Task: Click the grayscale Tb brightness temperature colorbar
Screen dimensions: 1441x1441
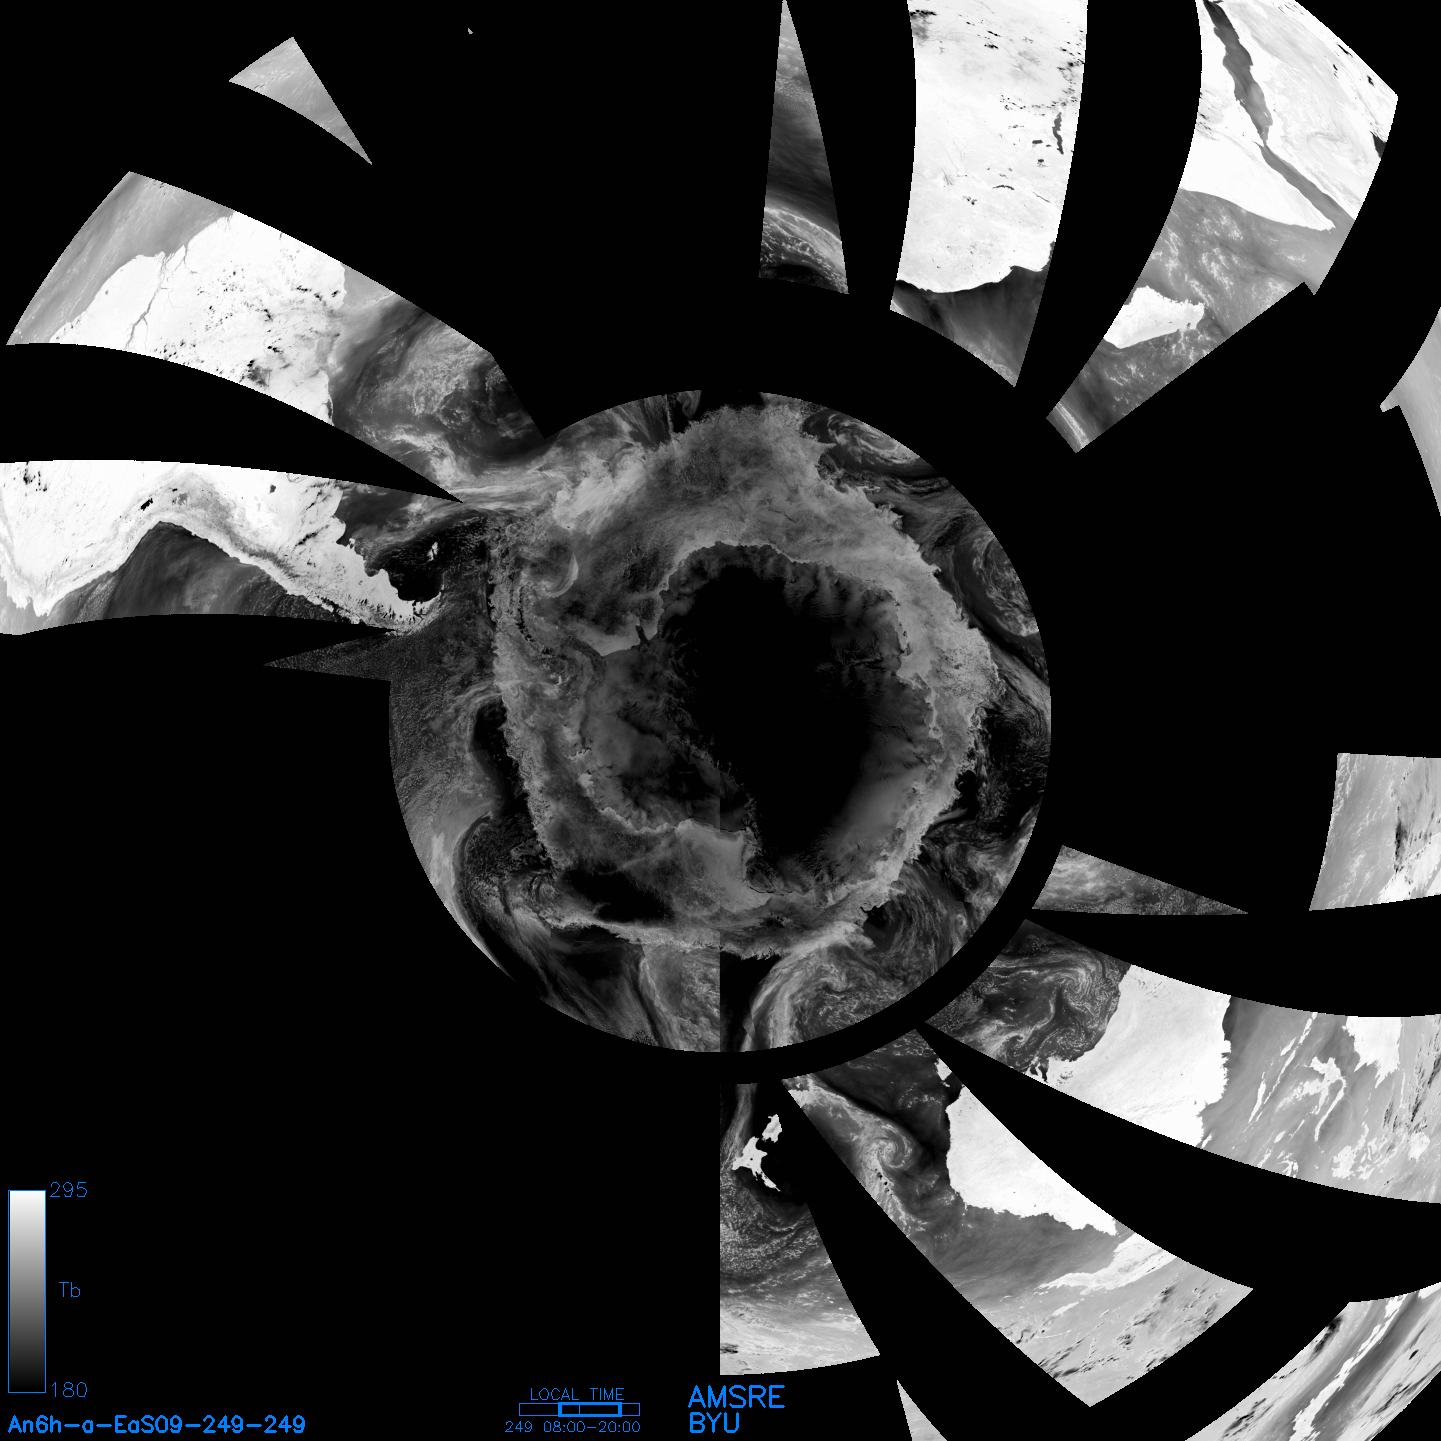Action: coord(27,1291)
